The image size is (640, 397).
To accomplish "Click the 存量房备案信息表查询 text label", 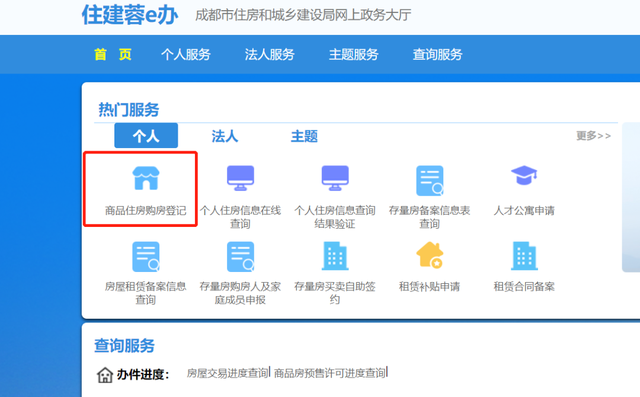I will point(429,217).
